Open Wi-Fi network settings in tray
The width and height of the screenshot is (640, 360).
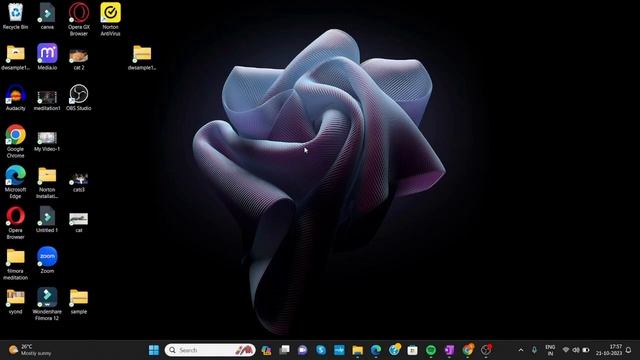[x=566, y=350]
